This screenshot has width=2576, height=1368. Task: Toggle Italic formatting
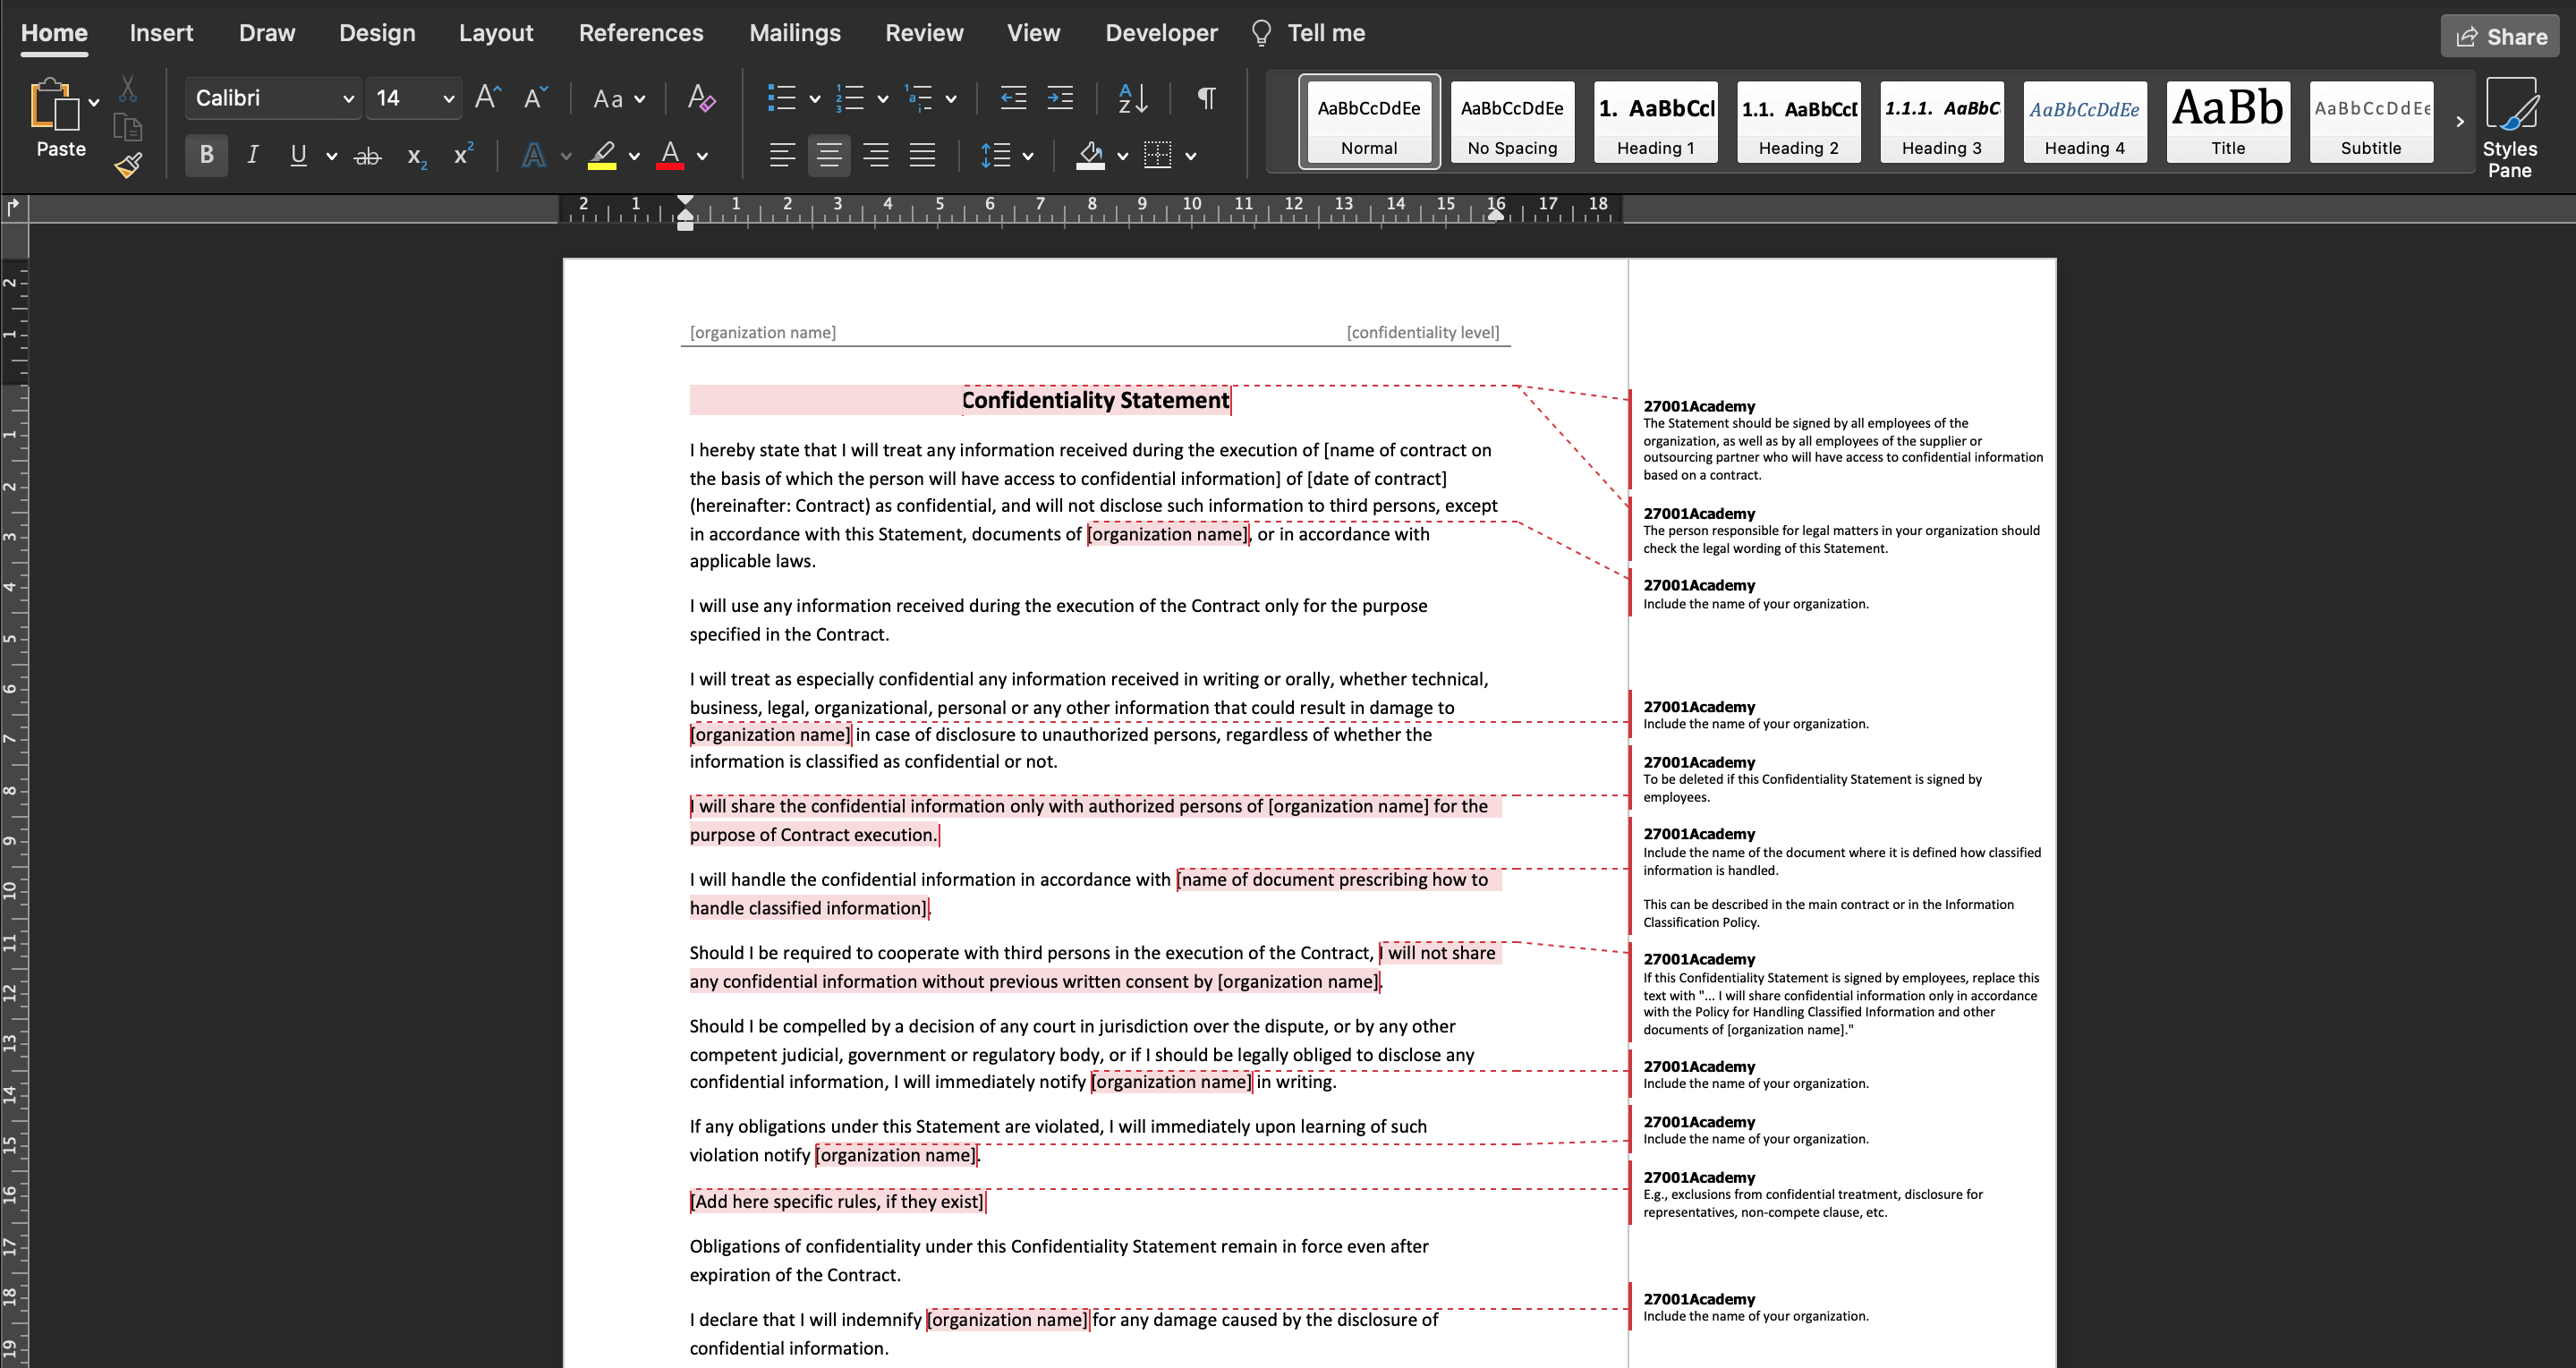253,155
